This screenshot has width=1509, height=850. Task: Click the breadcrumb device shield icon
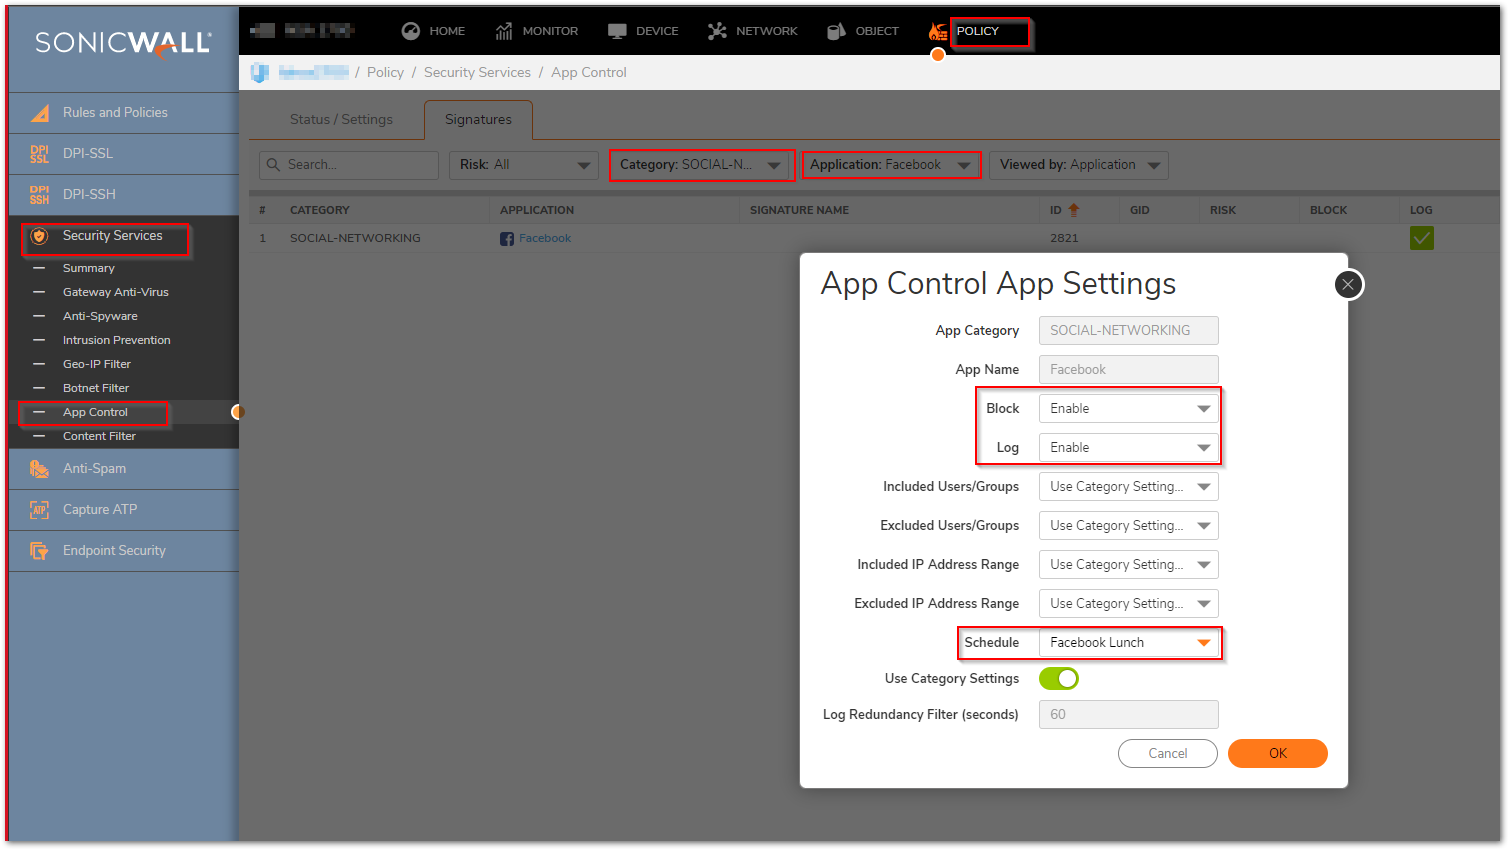260,72
